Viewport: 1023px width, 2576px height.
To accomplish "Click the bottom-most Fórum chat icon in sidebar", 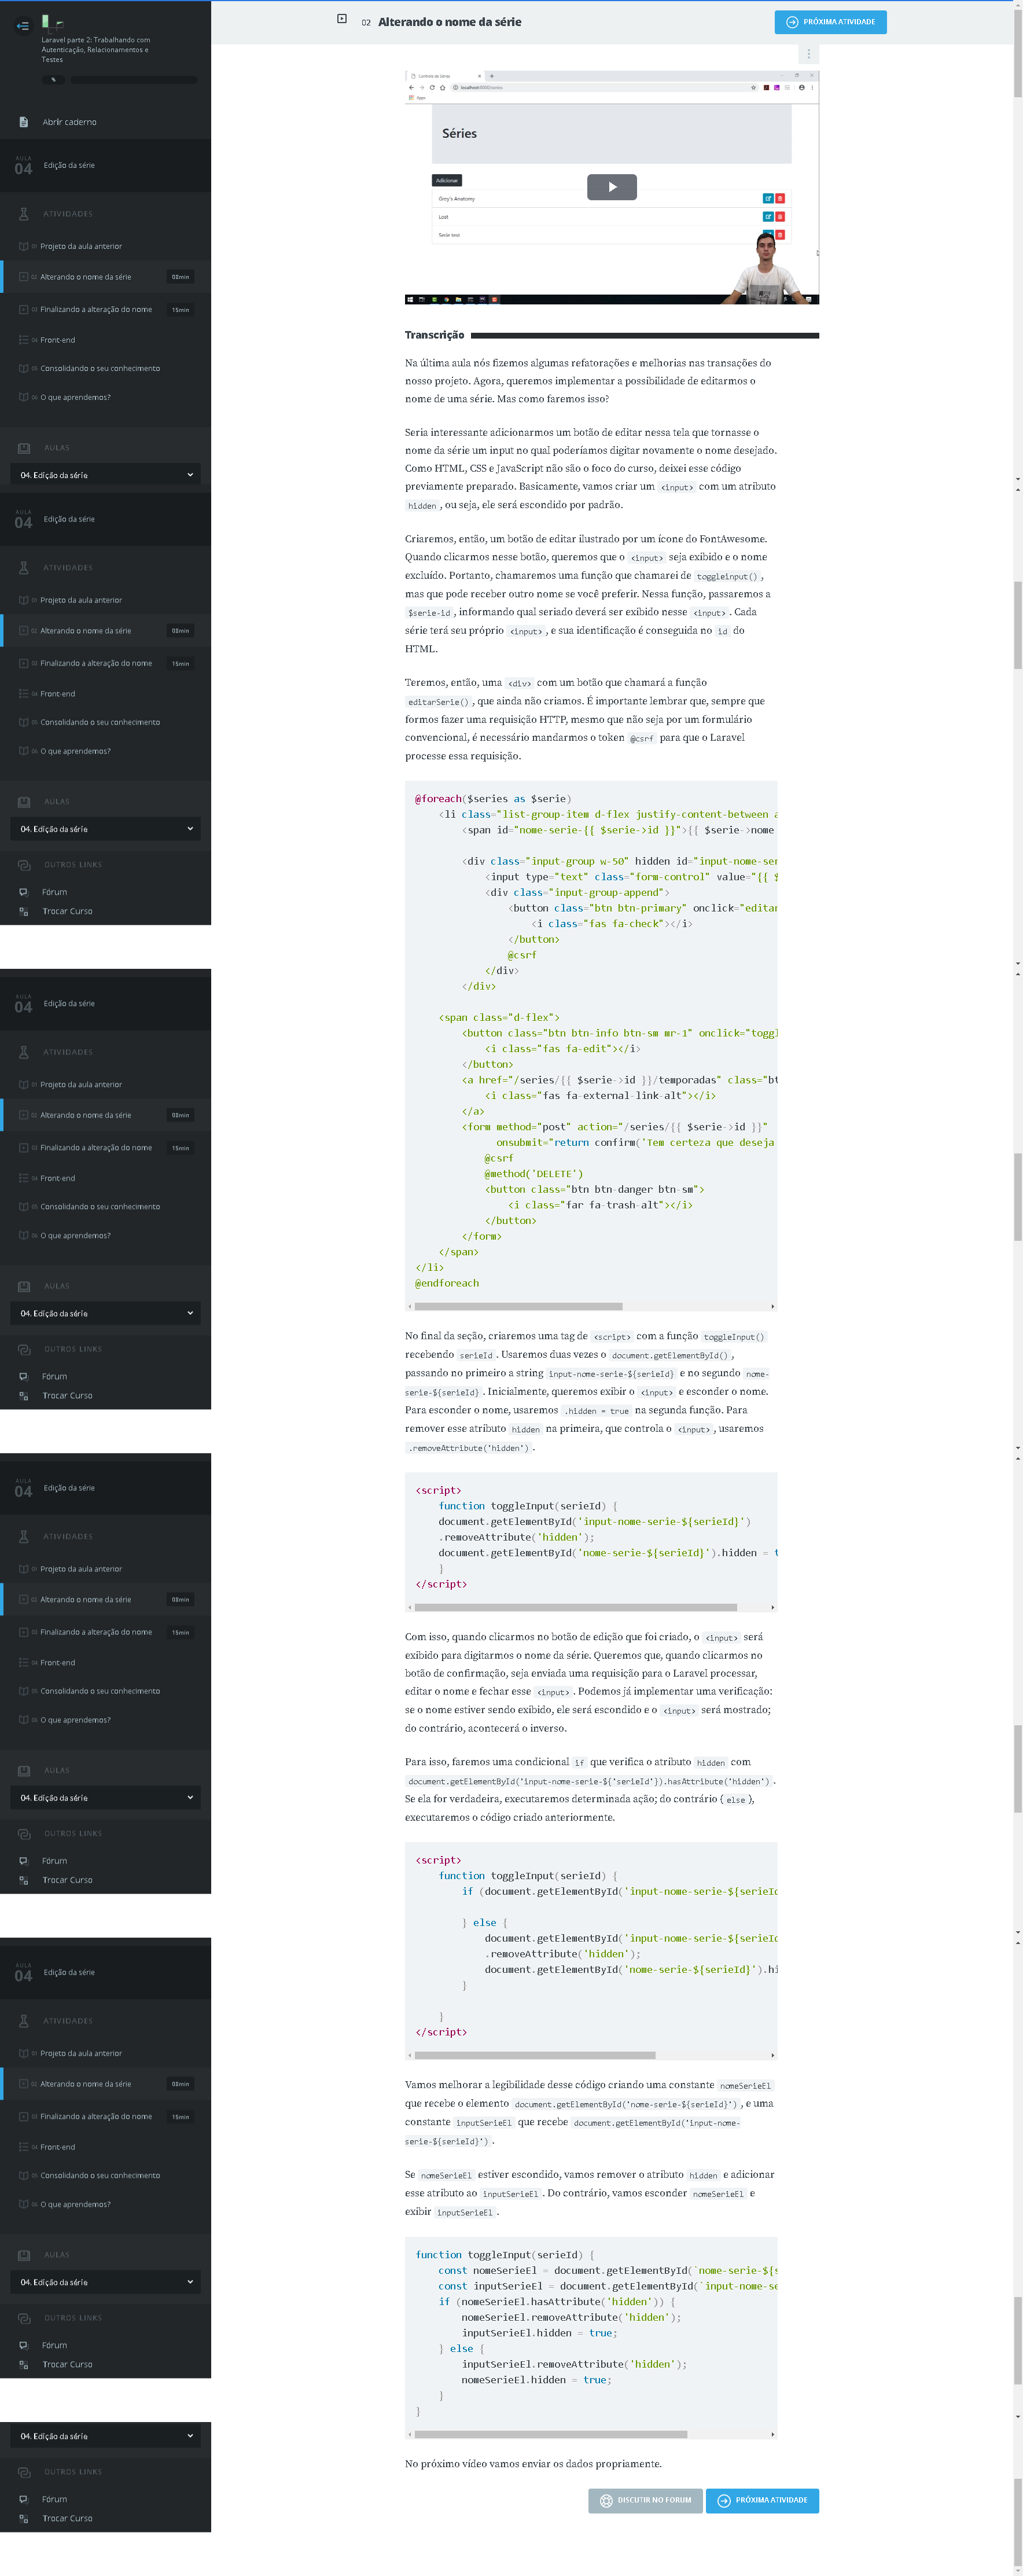I will pos(23,2498).
